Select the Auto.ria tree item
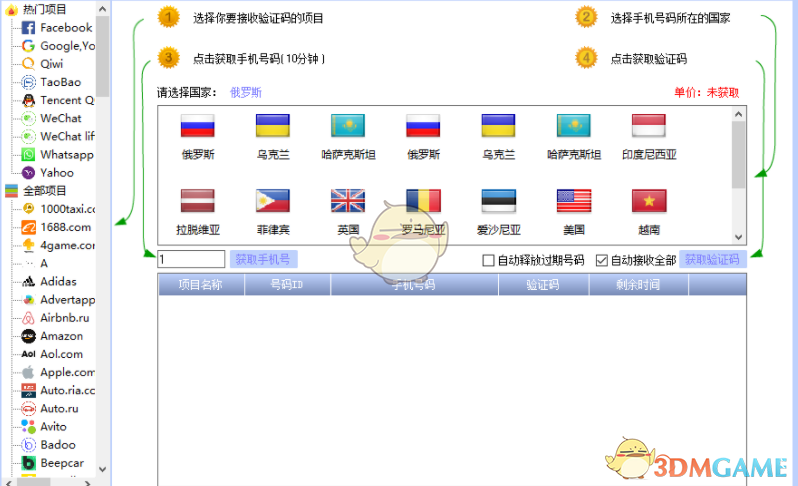 pos(68,390)
